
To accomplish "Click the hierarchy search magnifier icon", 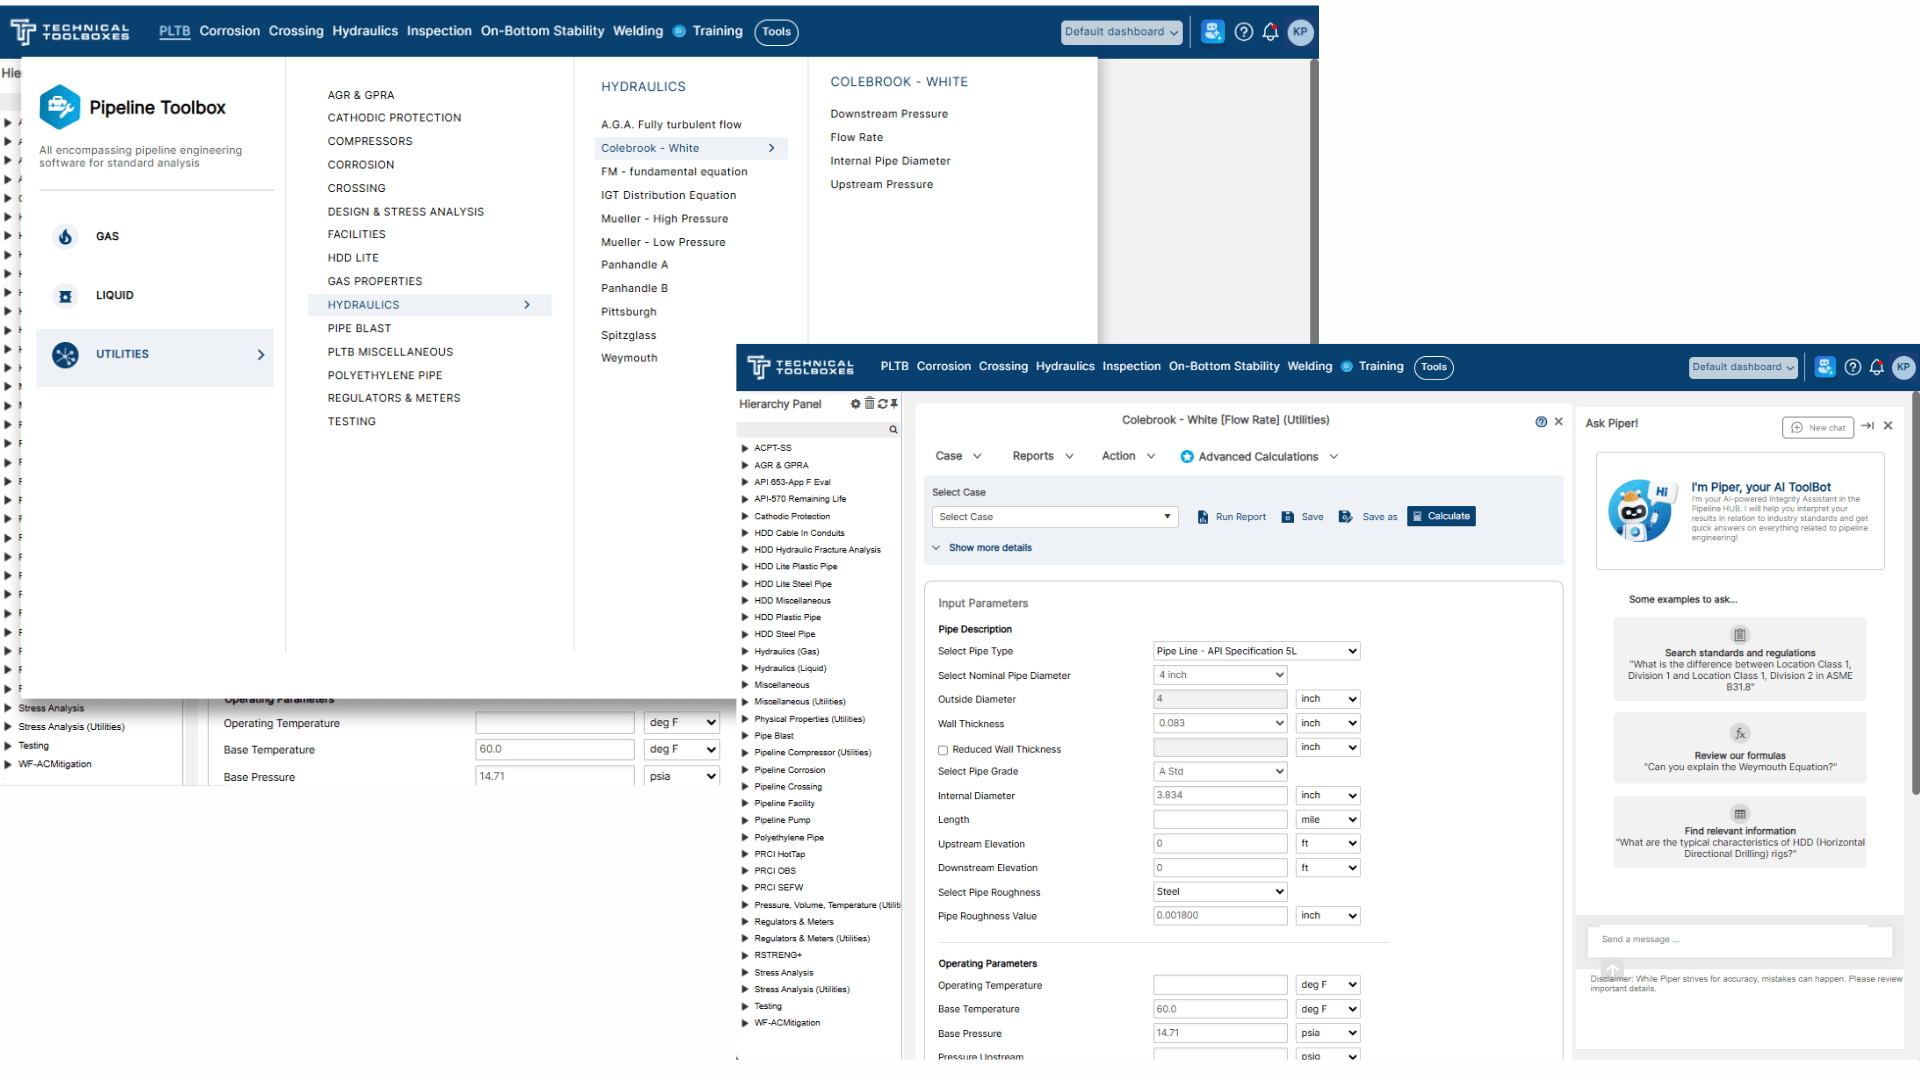I will pyautogui.click(x=893, y=430).
